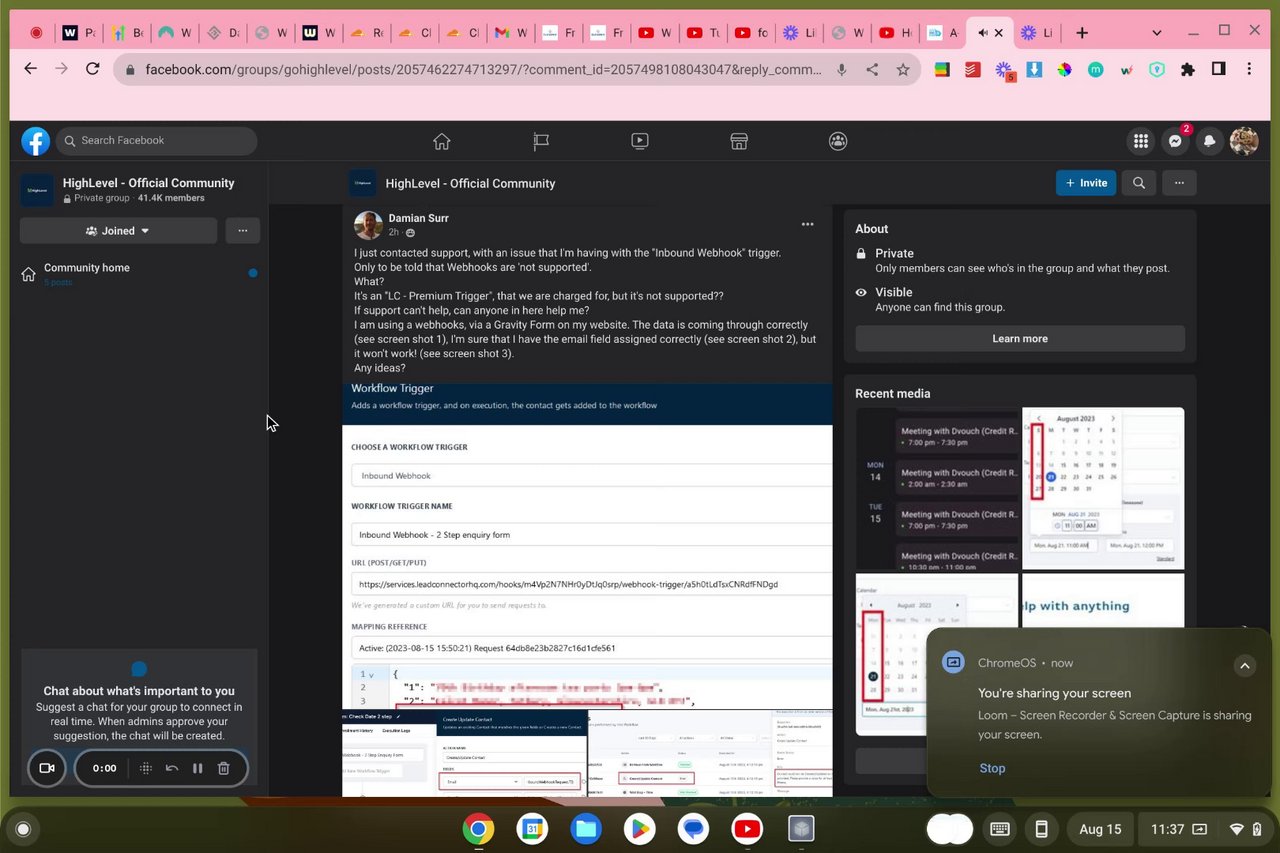The width and height of the screenshot is (1280, 853).
Task: Open the Files app from the shelf
Action: (586, 829)
